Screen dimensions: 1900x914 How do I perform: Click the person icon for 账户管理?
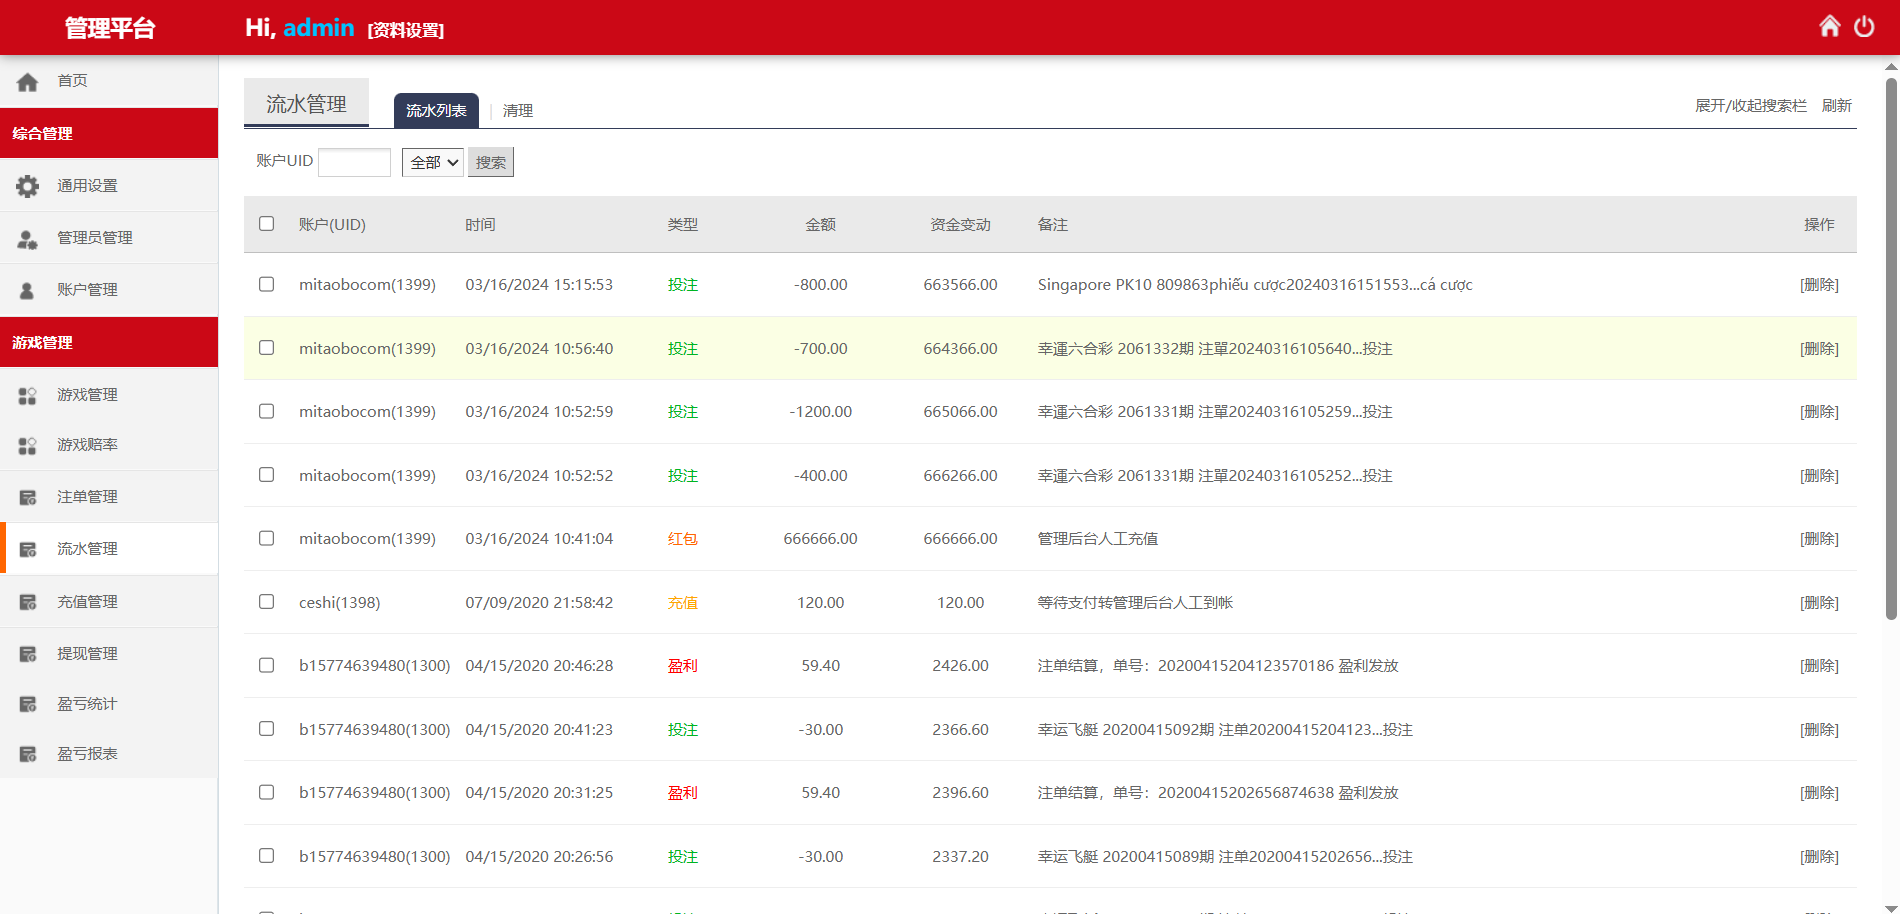pyautogui.click(x=28, y=290)
